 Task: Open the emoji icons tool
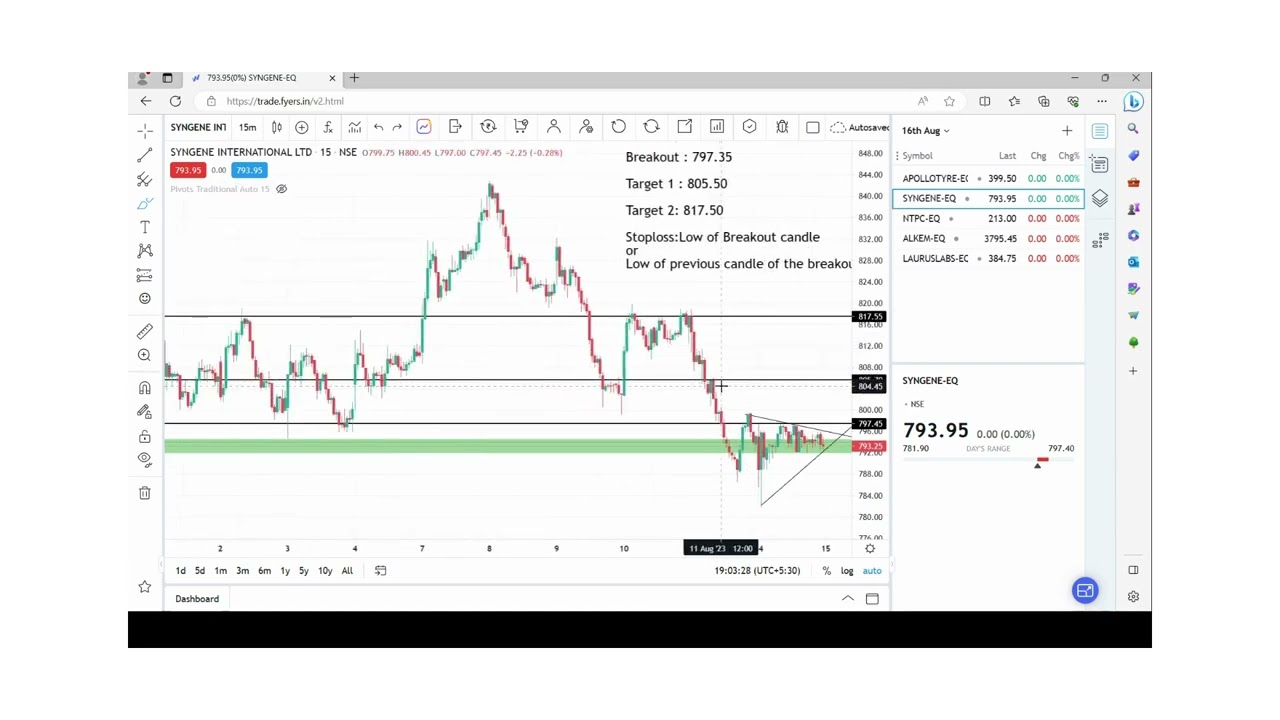pyautogui.click(x=145, y=299)
